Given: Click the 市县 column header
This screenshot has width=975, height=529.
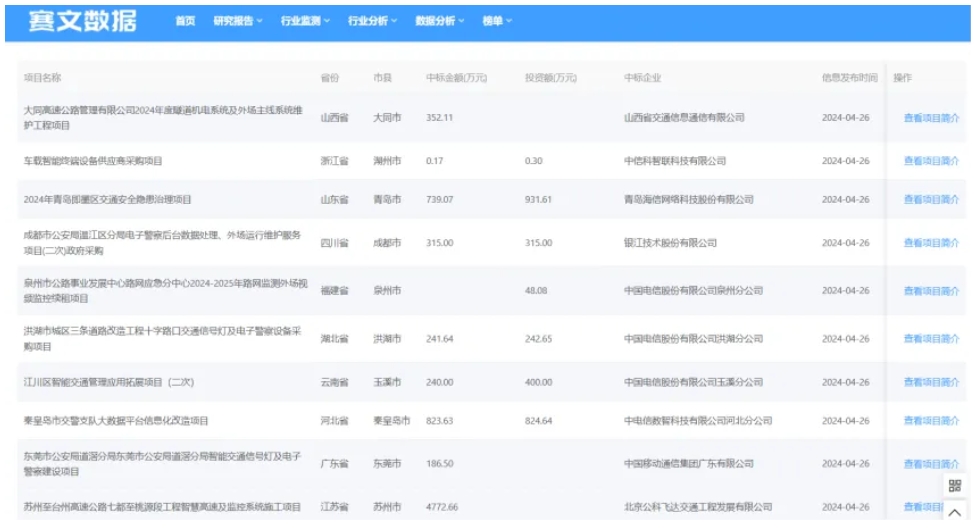Looking at the screenshot, I should point(382,78).
